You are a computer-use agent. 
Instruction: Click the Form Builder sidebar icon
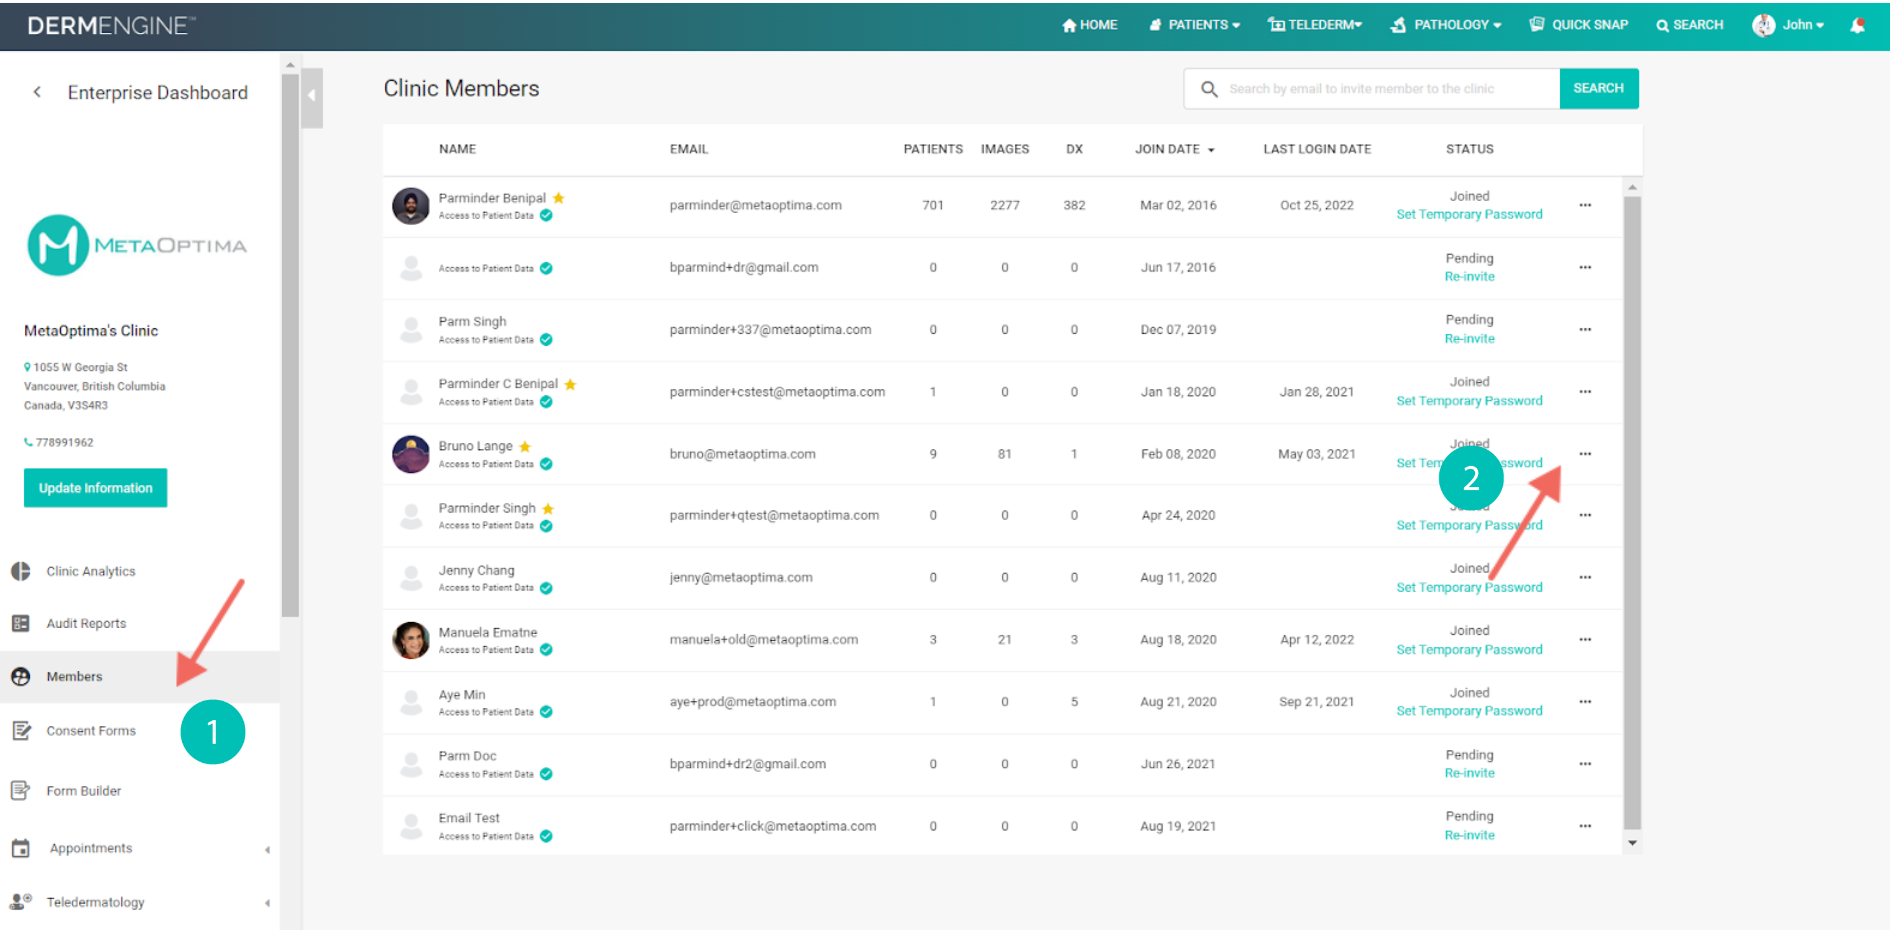20,791
